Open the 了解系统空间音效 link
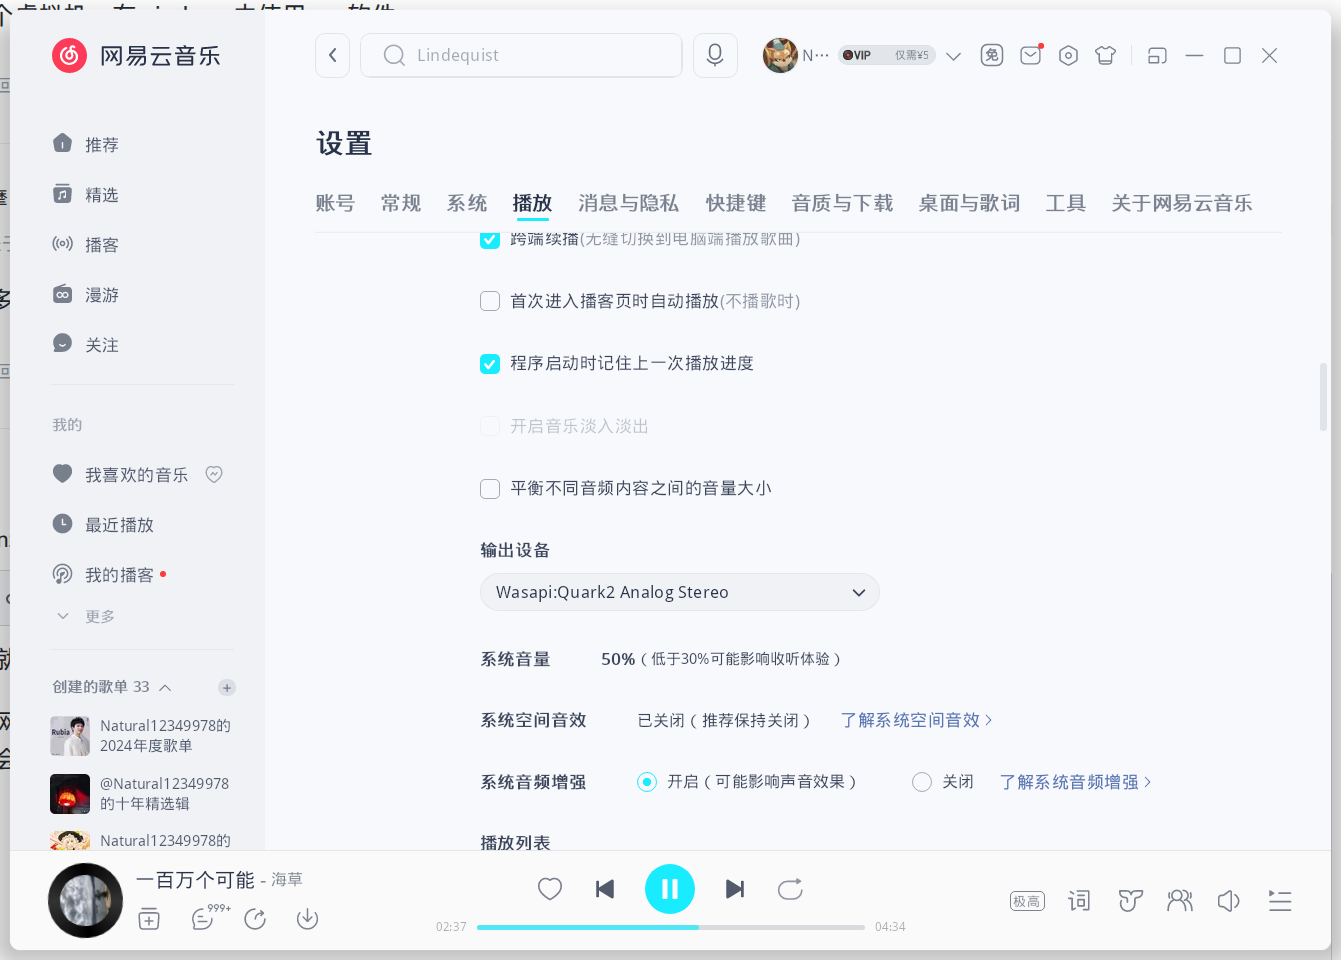This screenshot has width=1341, height=960. 916,720
